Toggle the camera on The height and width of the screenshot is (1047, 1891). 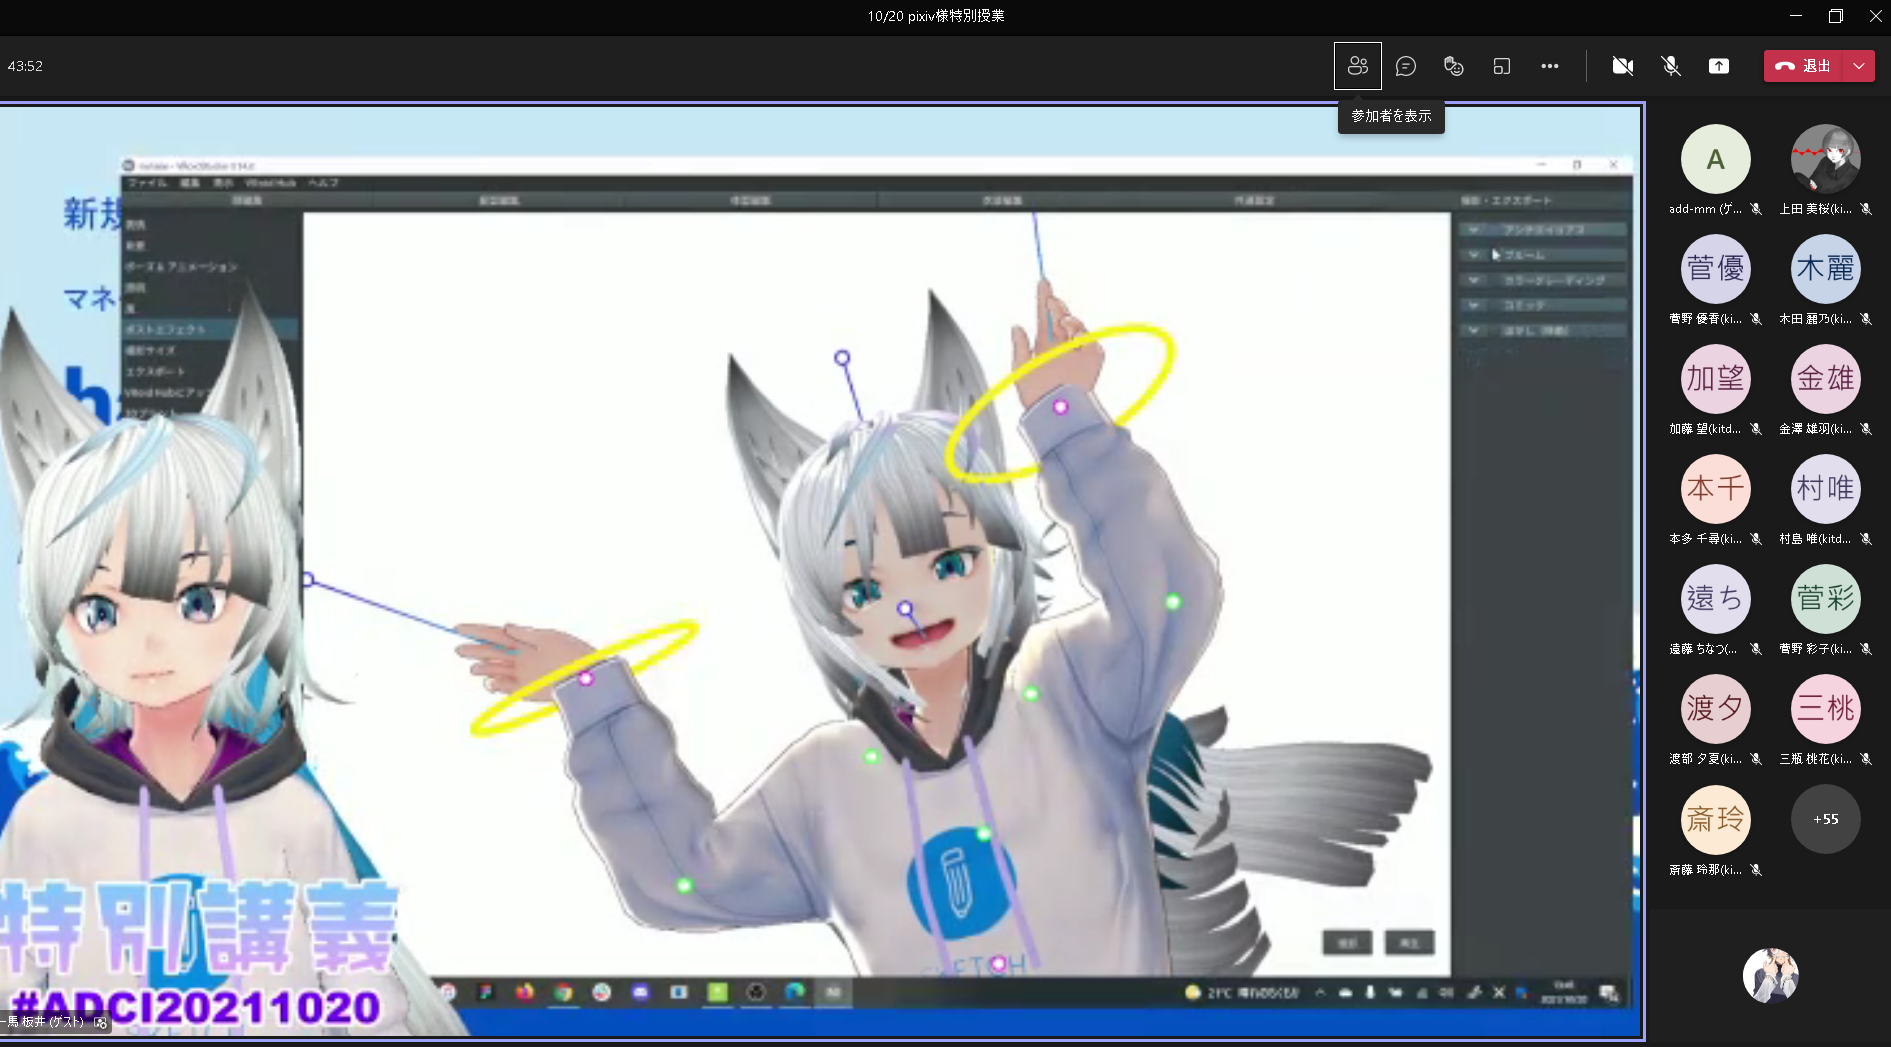[x=1622, y=66]
